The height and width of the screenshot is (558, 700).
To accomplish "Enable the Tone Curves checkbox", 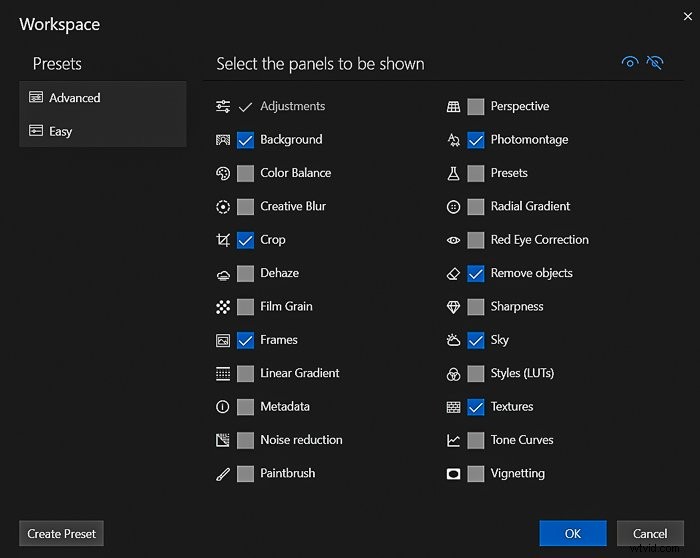I will click(x=475, y=440).
